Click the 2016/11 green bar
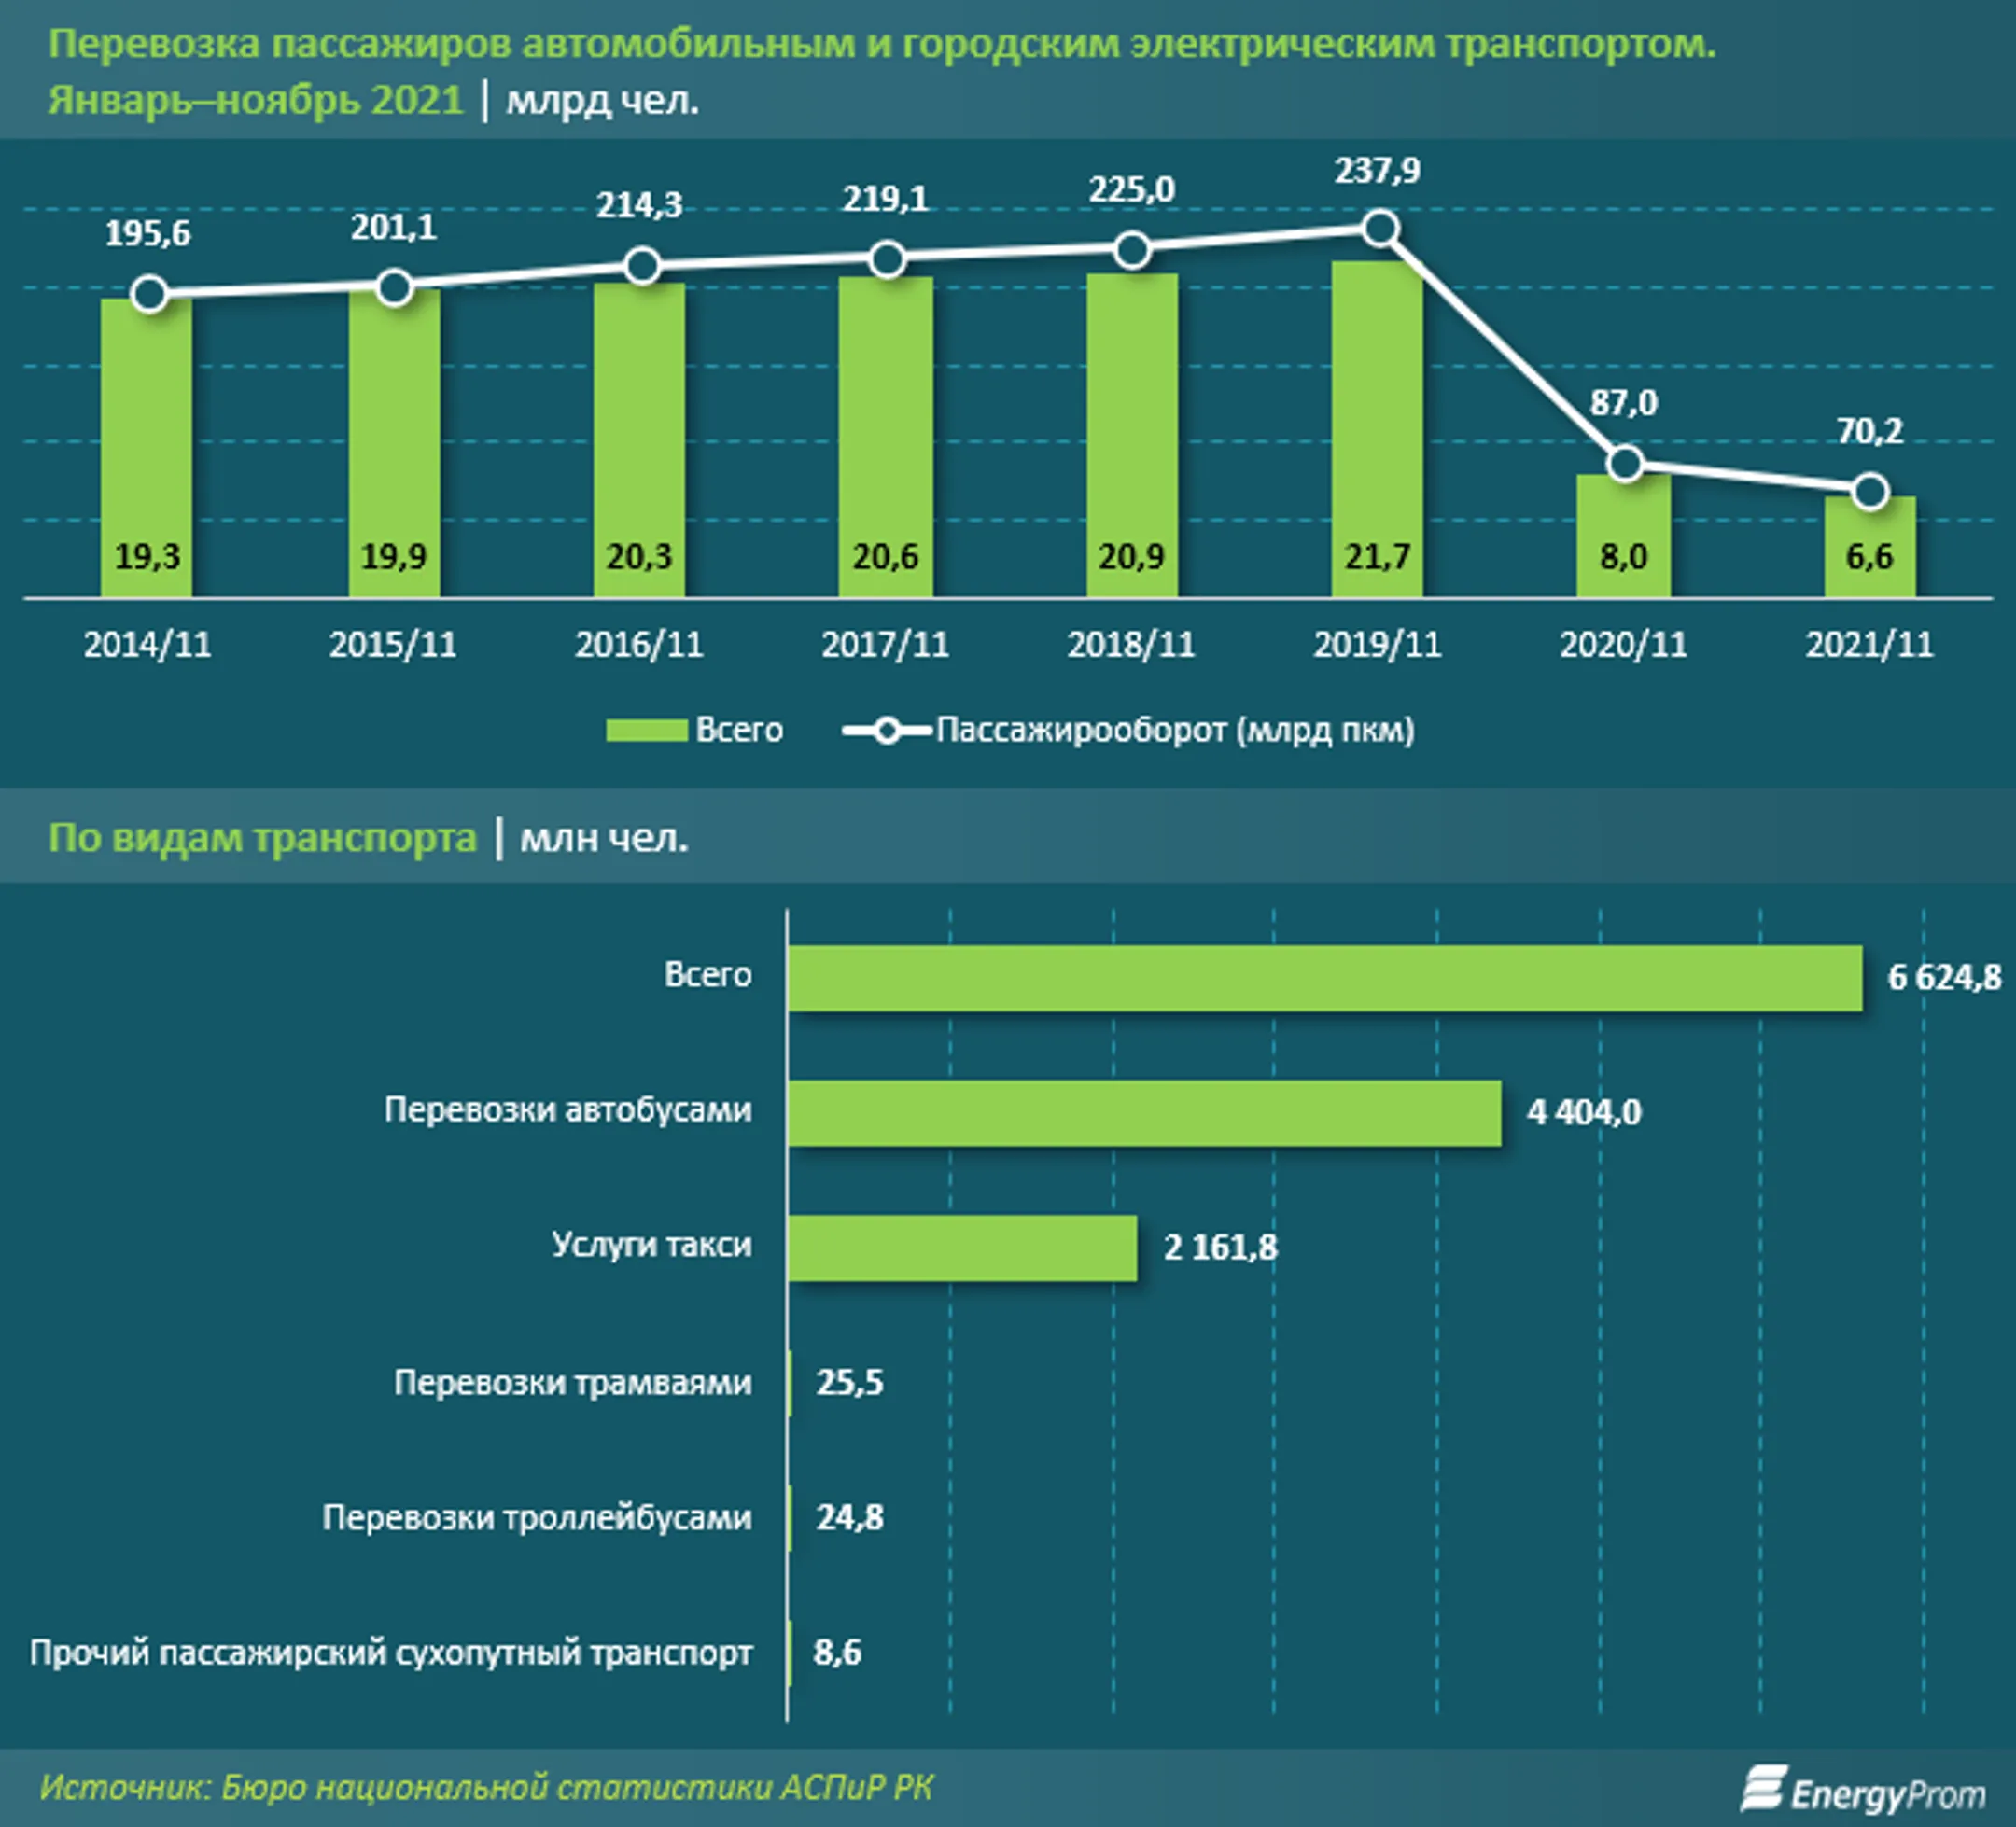This screenshot has width=2016, height=1827. click(640, 440)
